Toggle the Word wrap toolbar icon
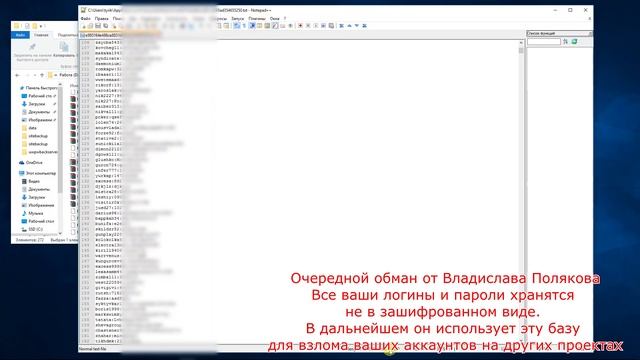640x360 pixels. pyautogui.click(x=236, y=26)
